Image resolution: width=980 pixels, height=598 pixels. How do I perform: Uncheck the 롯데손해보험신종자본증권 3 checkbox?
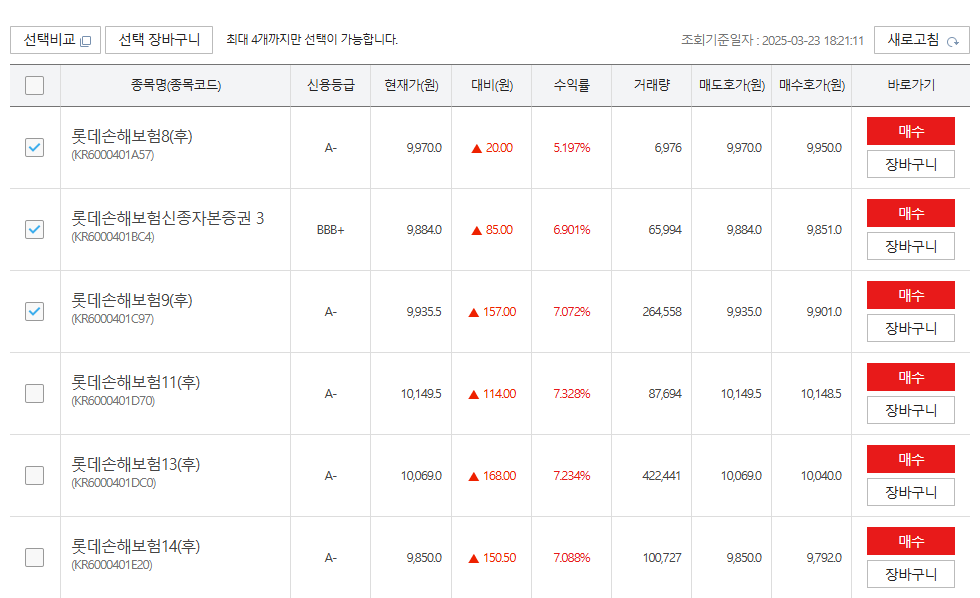(x=34, y=229)
